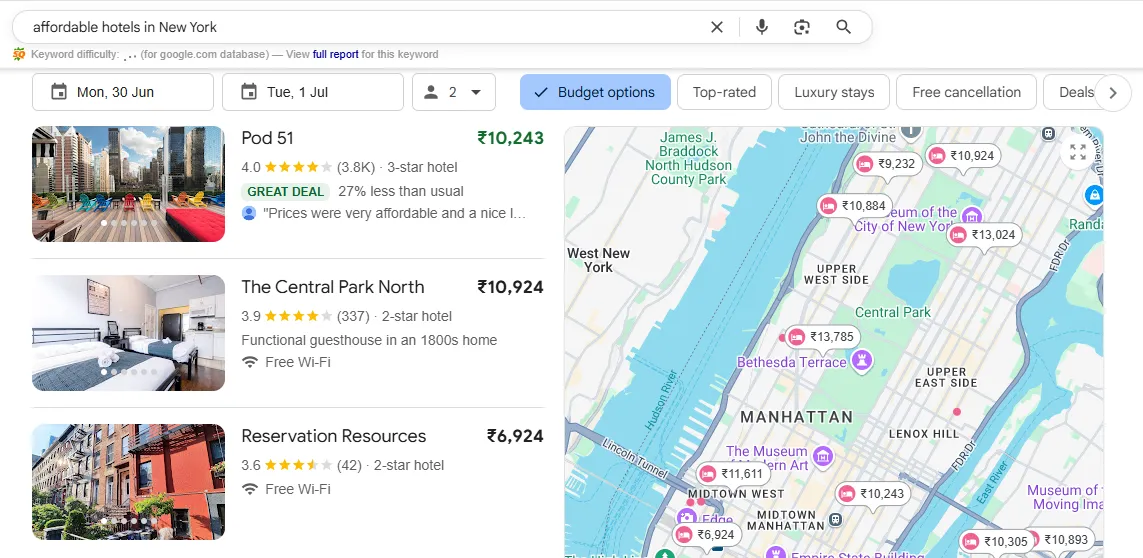Click the Bethesda Terrace landmark marker
Image resolution: width=1143 pixels, height=558 pixels.
click(863, 359)
